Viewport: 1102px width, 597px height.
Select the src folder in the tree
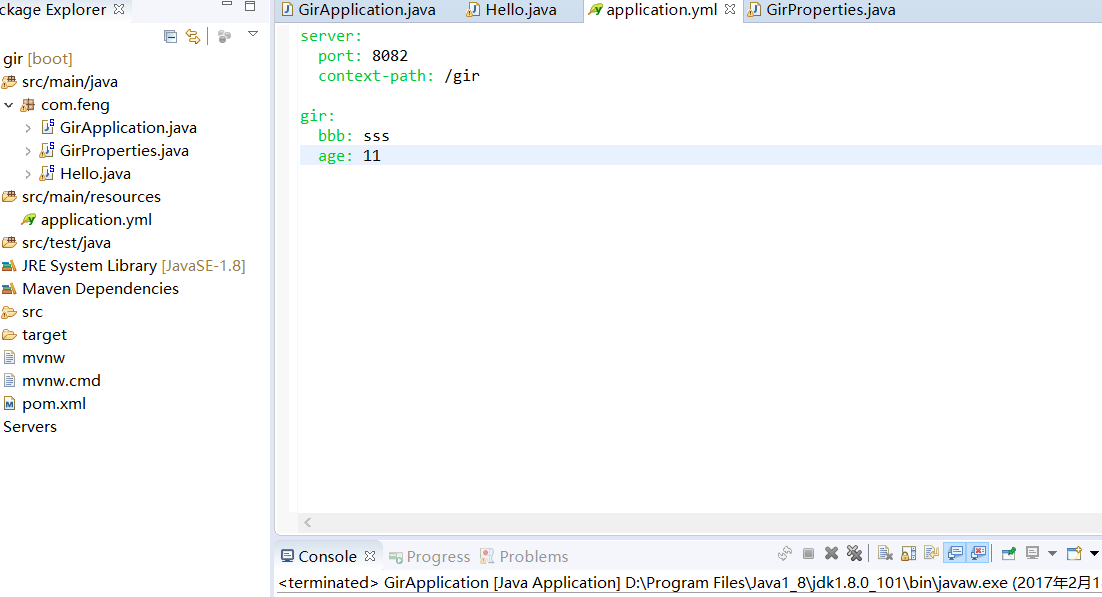pos(32,312)
